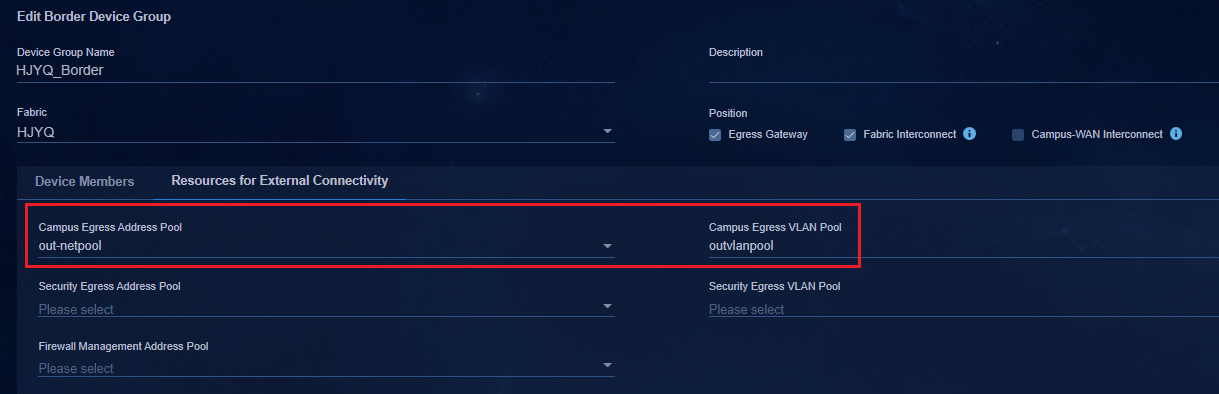
Task: Click Security Egress VLAN Pool field
Action: coord(964,309)
